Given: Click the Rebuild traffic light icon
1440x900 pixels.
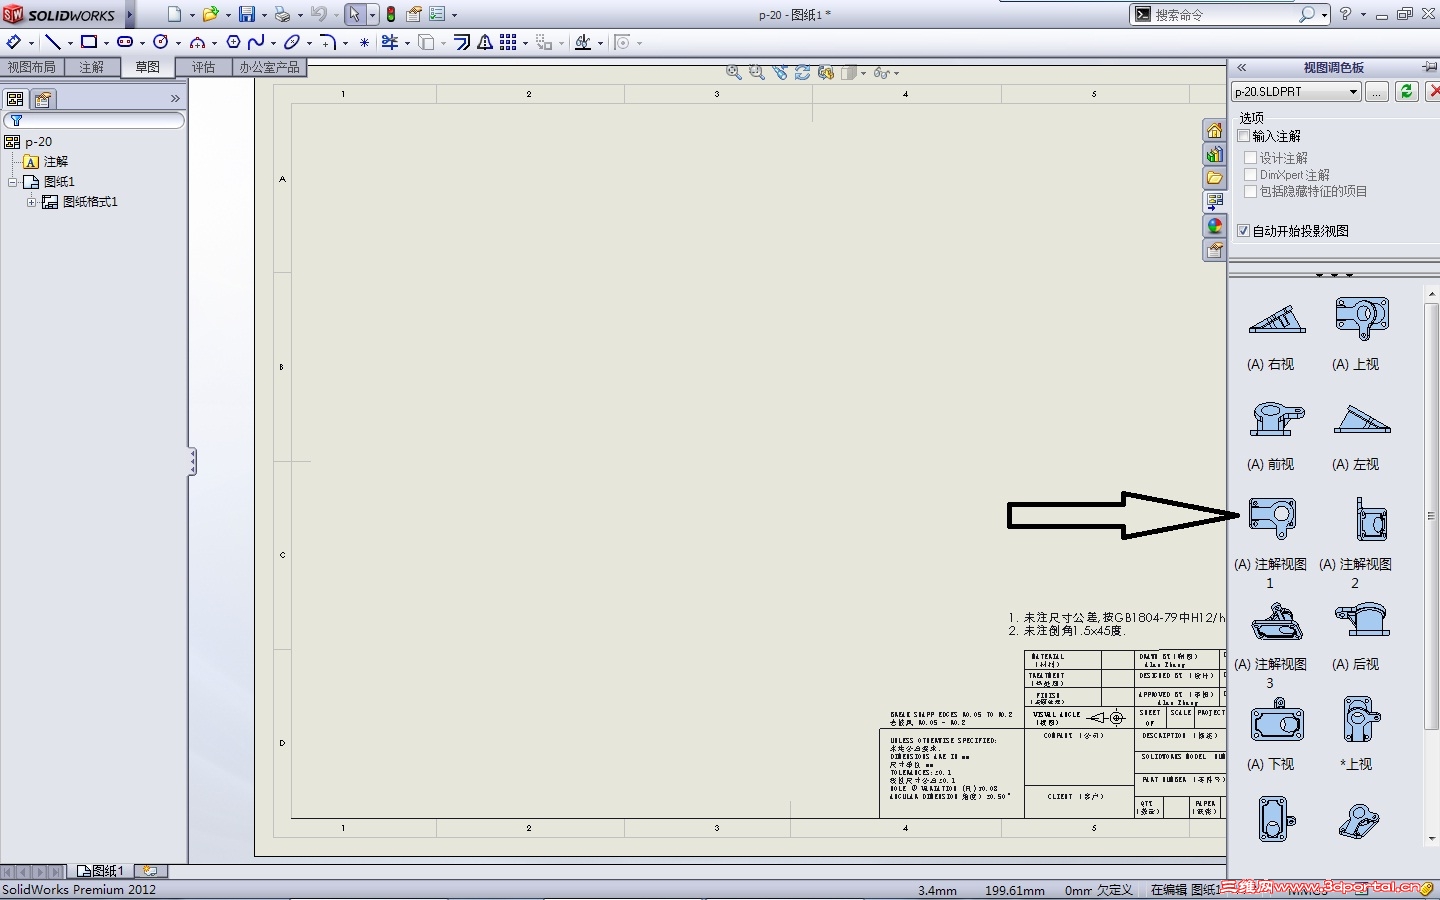Looking at the screenshot, I should click(391, 14).
